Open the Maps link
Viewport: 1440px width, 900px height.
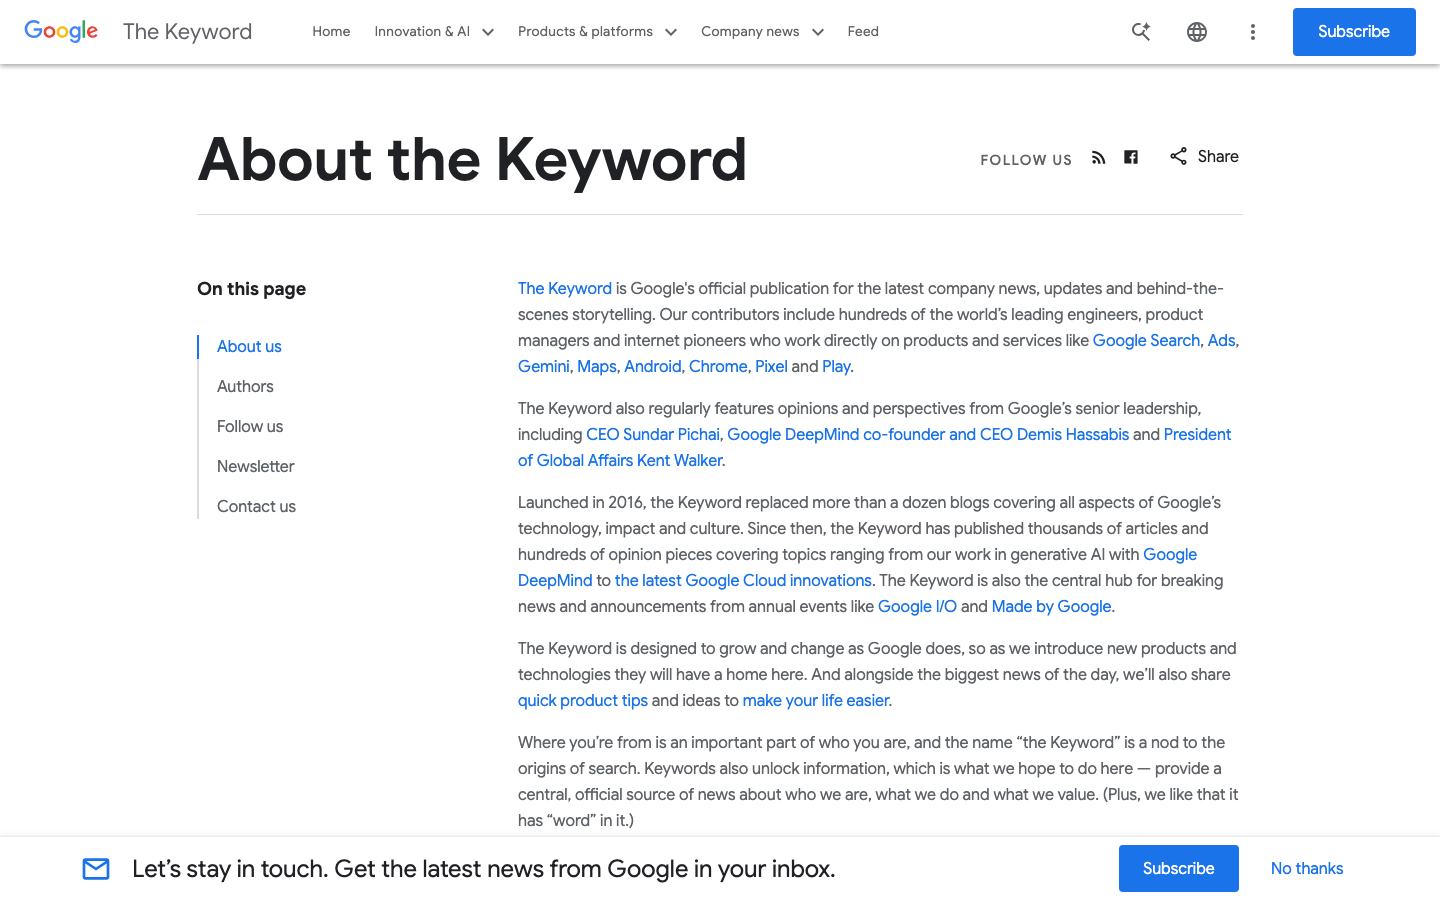(597, 366)
